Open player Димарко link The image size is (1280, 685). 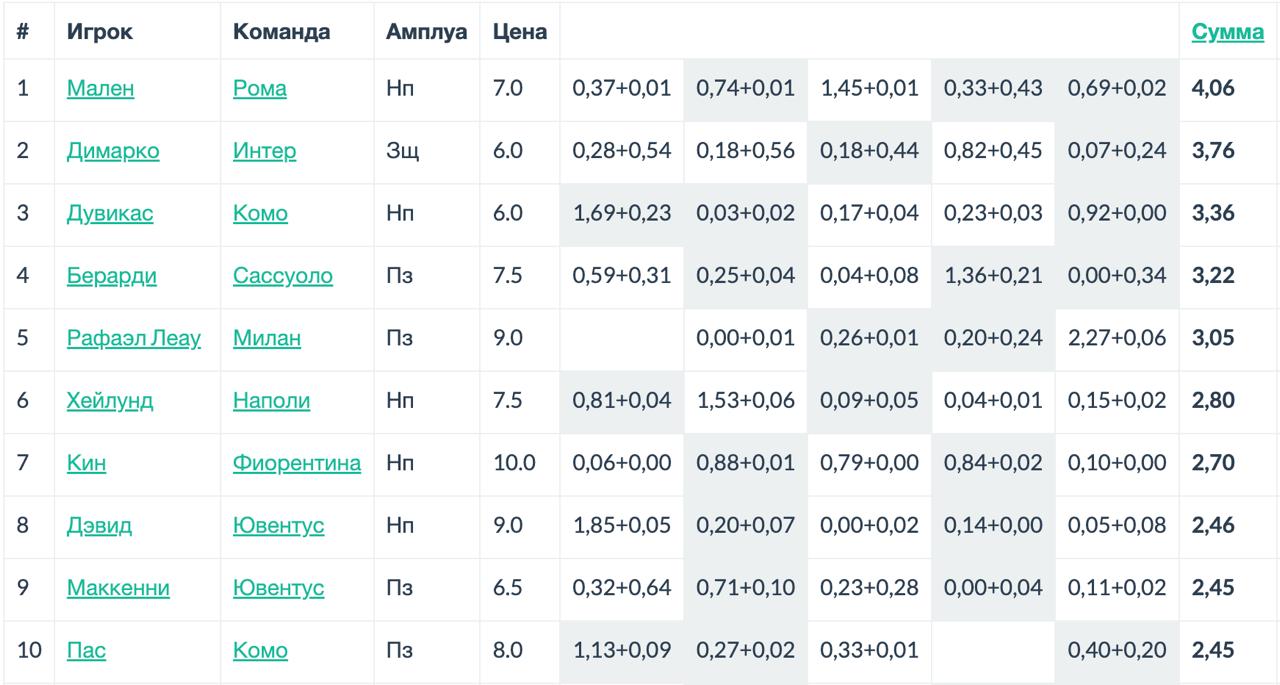tap(113, 151)
